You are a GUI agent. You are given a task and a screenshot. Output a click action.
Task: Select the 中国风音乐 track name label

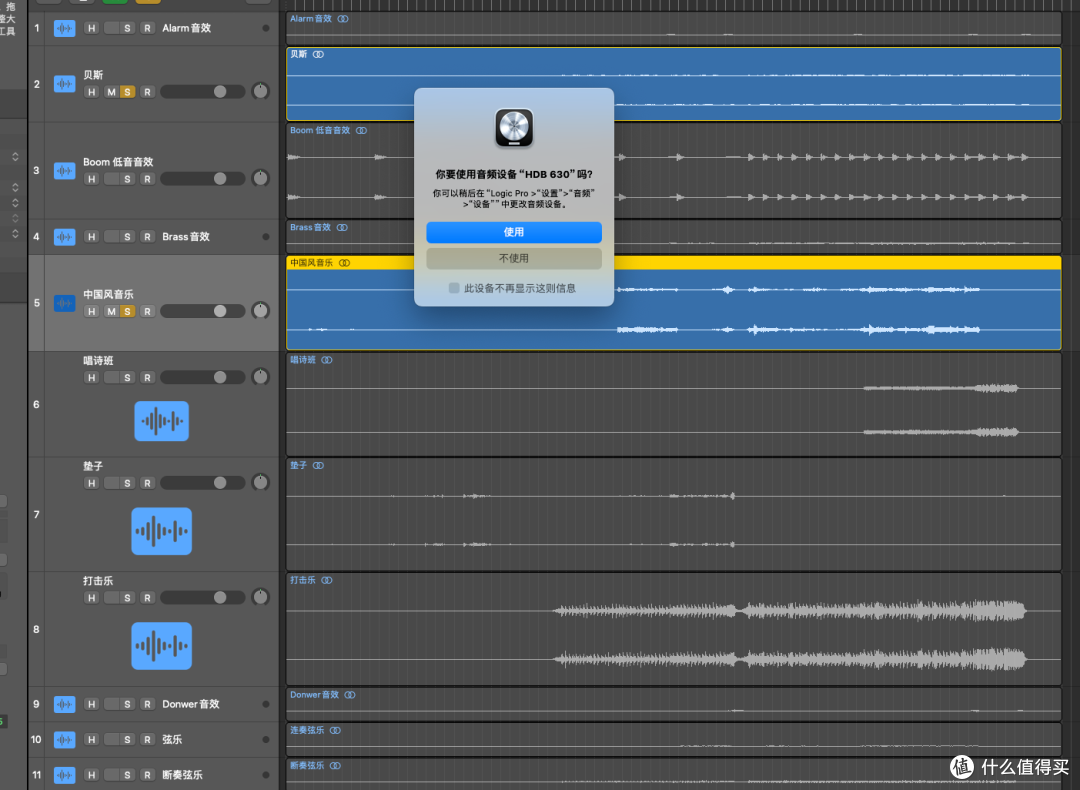[x=108, y=294]
